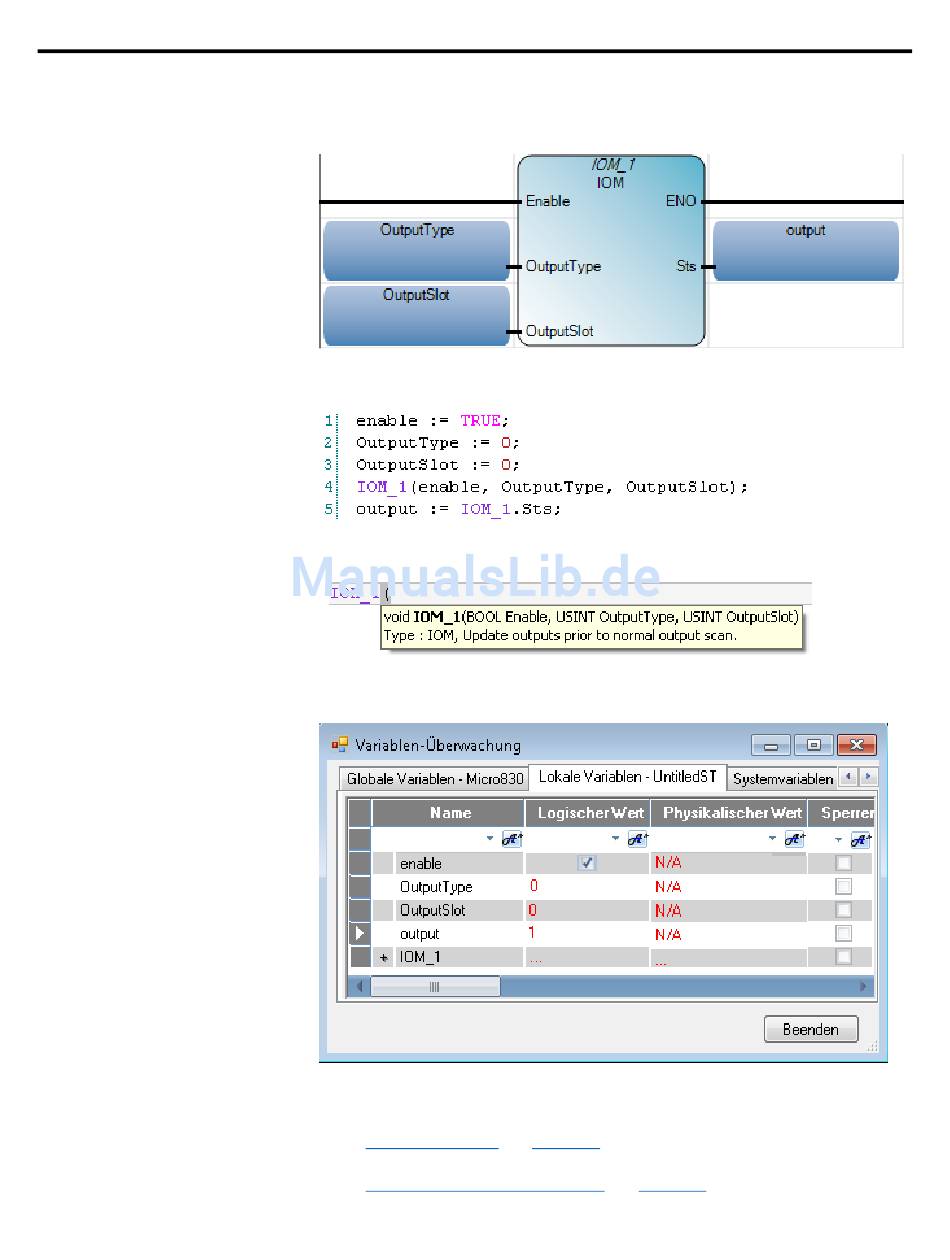Toggle the enable logical value checkbox
Viewport: 950px width, 1260px height.
[587, 863]
